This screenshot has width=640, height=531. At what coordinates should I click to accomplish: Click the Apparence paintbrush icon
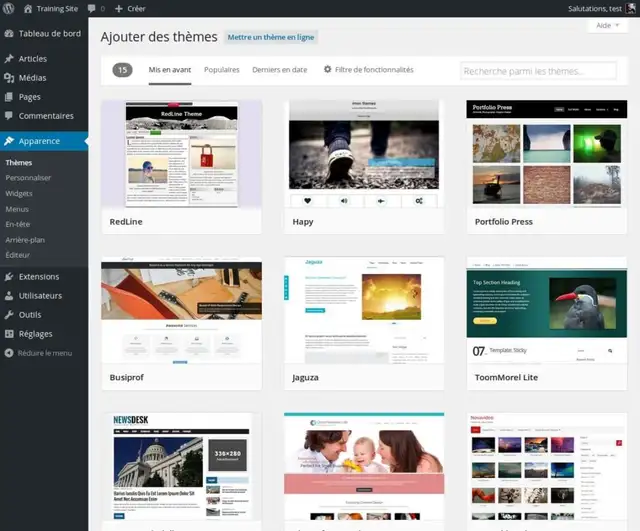[9, 141]
